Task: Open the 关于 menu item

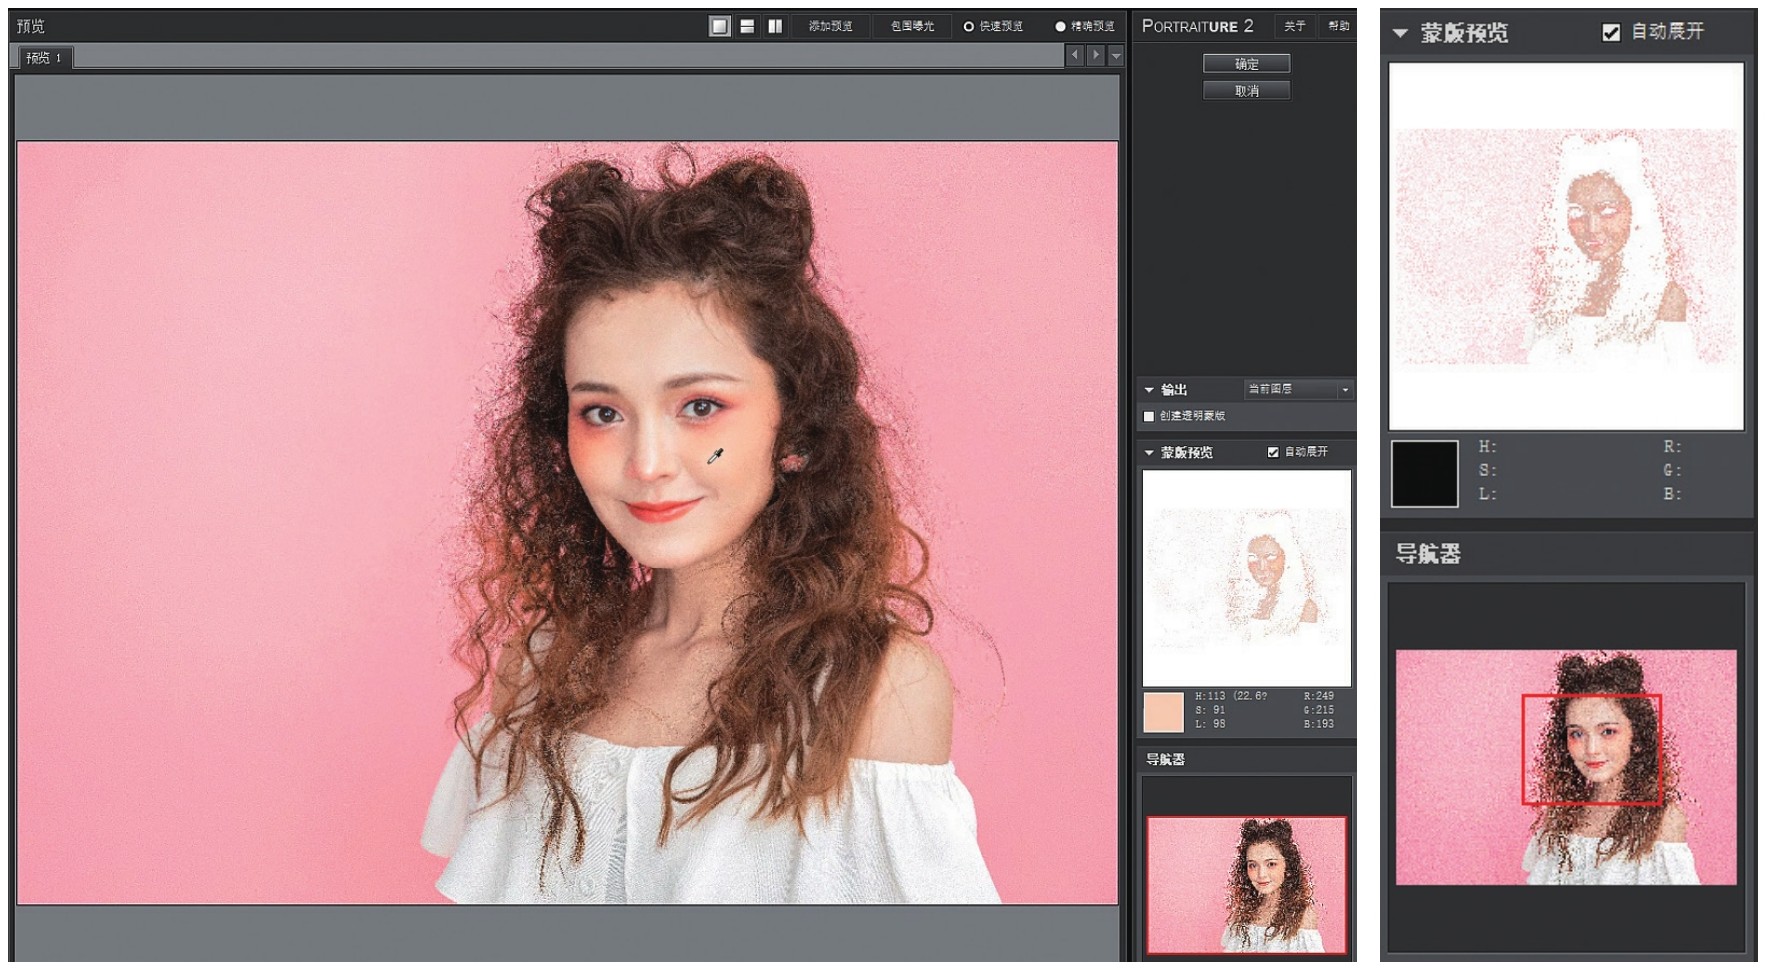Action: [1295, 26]
